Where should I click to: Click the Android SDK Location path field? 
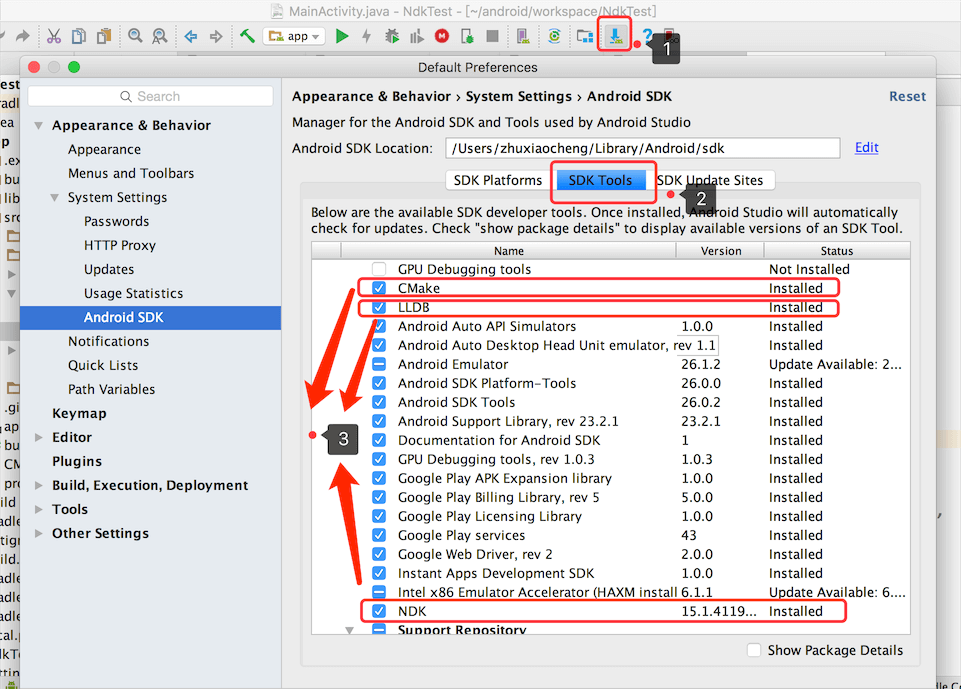pos(642,148)
